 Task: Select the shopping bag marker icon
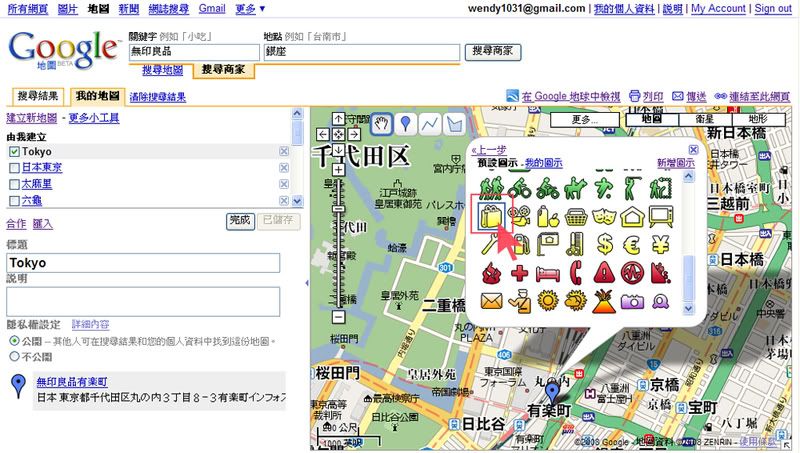[491, 215]
